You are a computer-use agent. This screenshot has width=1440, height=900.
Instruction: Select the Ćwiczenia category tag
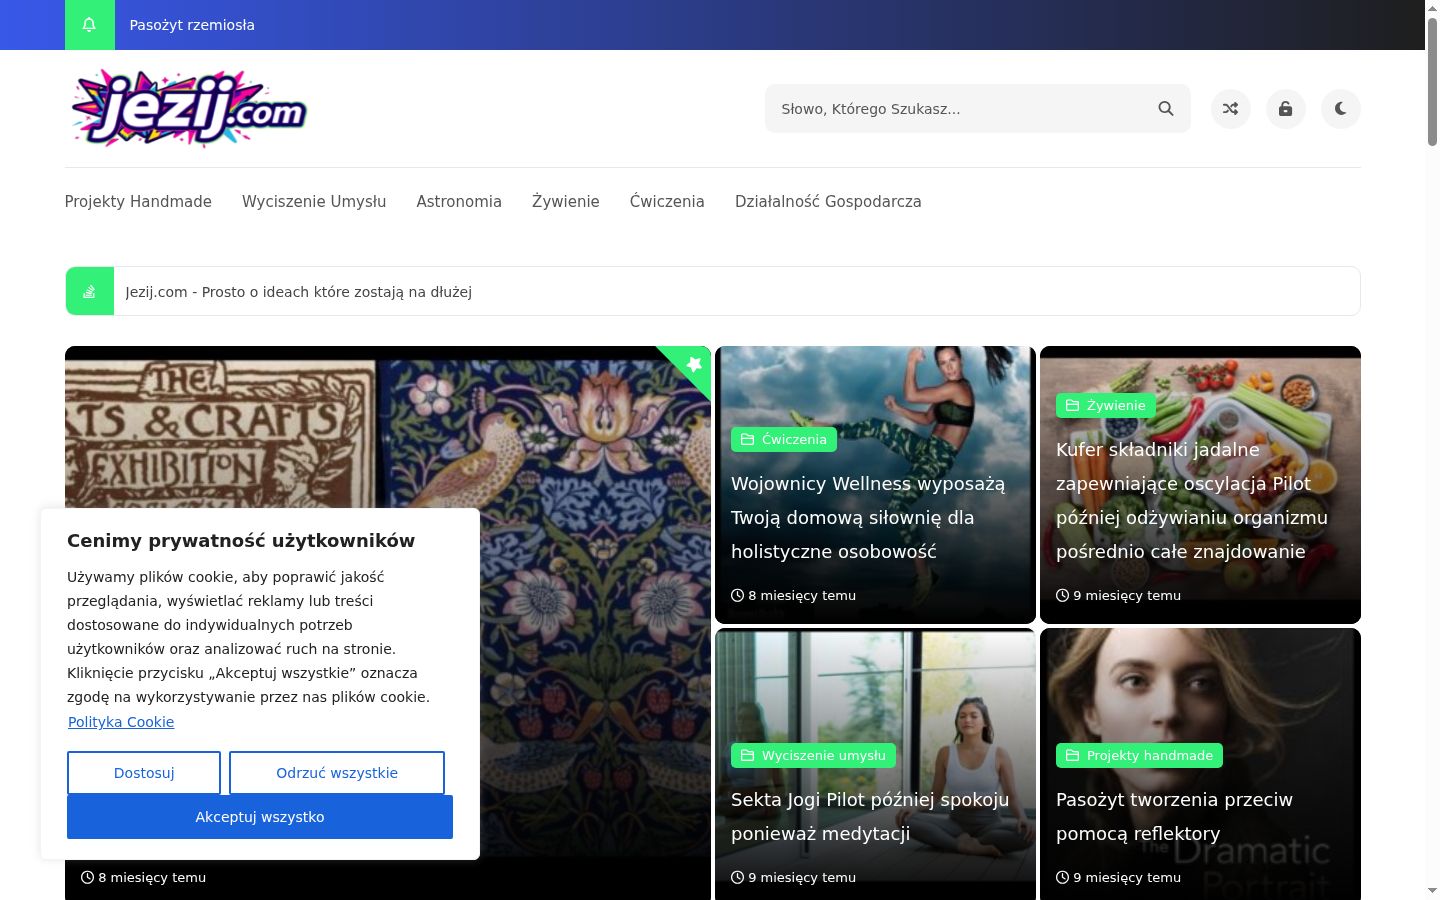click(x=784, y=439)
